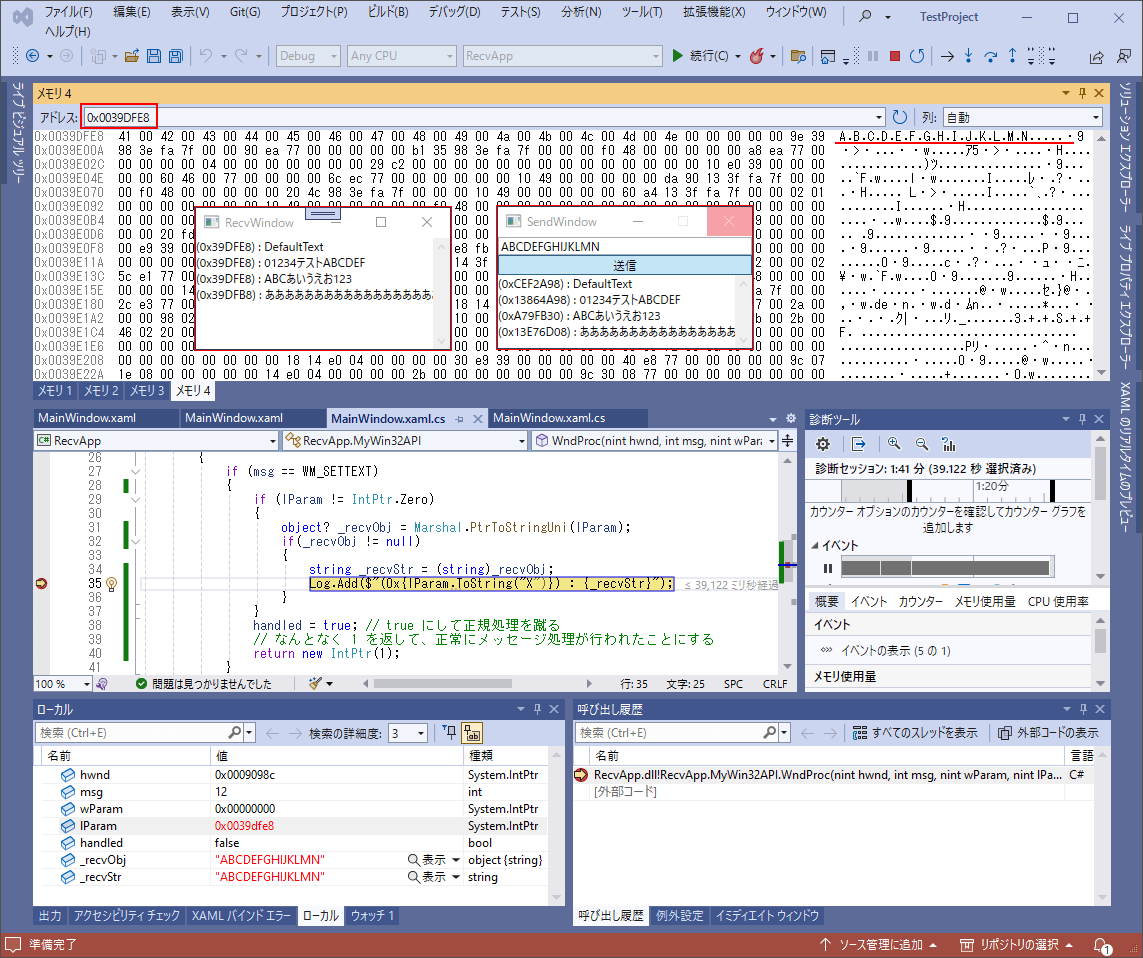Click the Hot Reload flame icon
The image size is (1143, 958).
[x=756, y=56]
